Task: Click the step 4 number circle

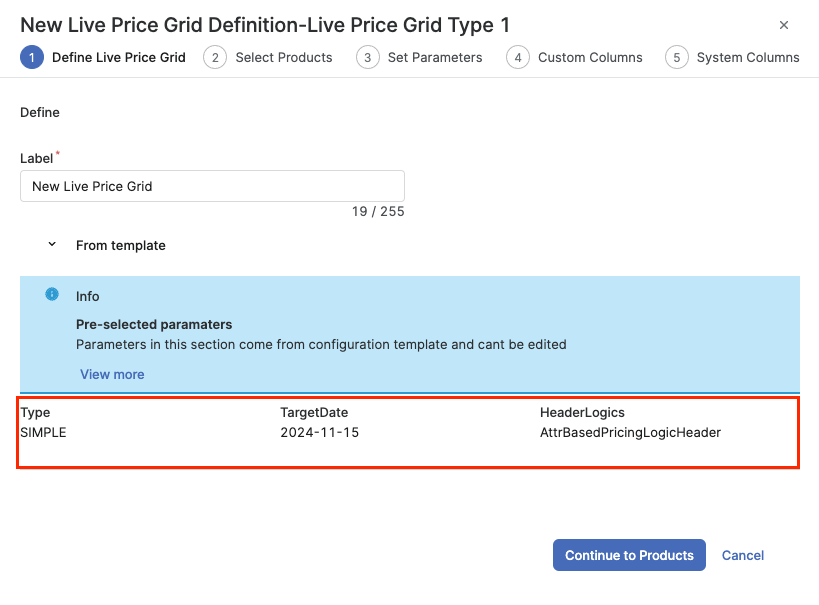Action: click(518, 58)
